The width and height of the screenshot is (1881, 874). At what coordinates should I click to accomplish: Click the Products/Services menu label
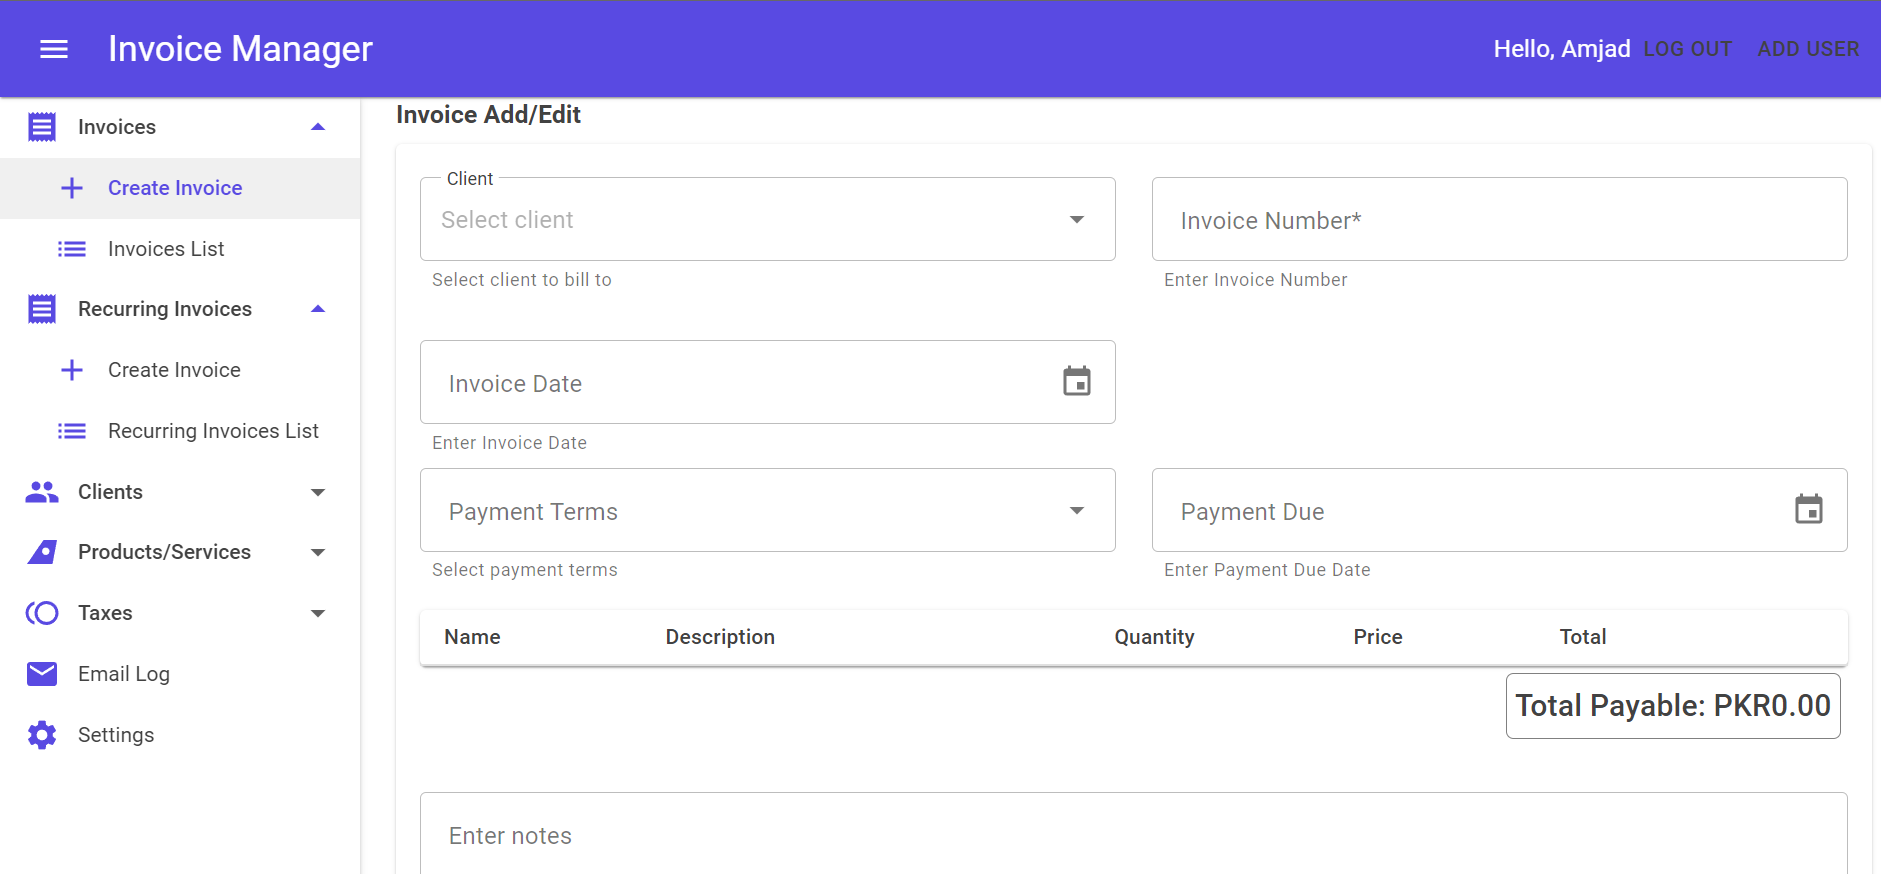pyautogui.click(x=164, y=552)
